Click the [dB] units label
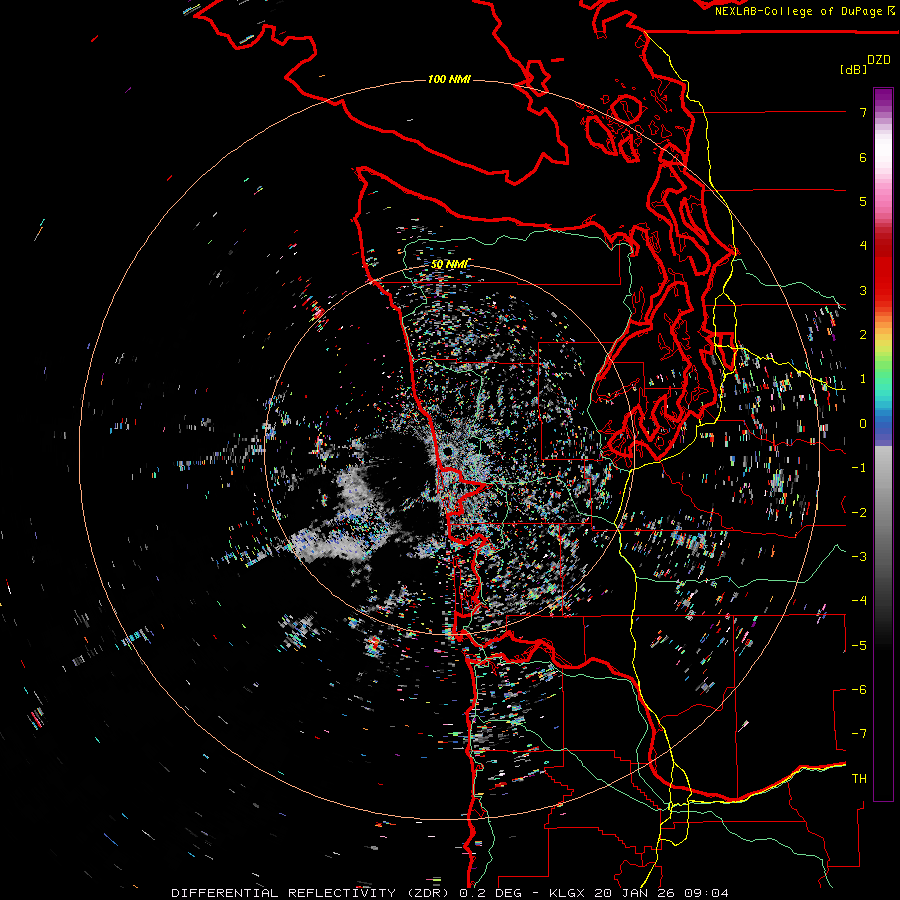The height and width of the screenshot is (900, 900). pos(853,69)
